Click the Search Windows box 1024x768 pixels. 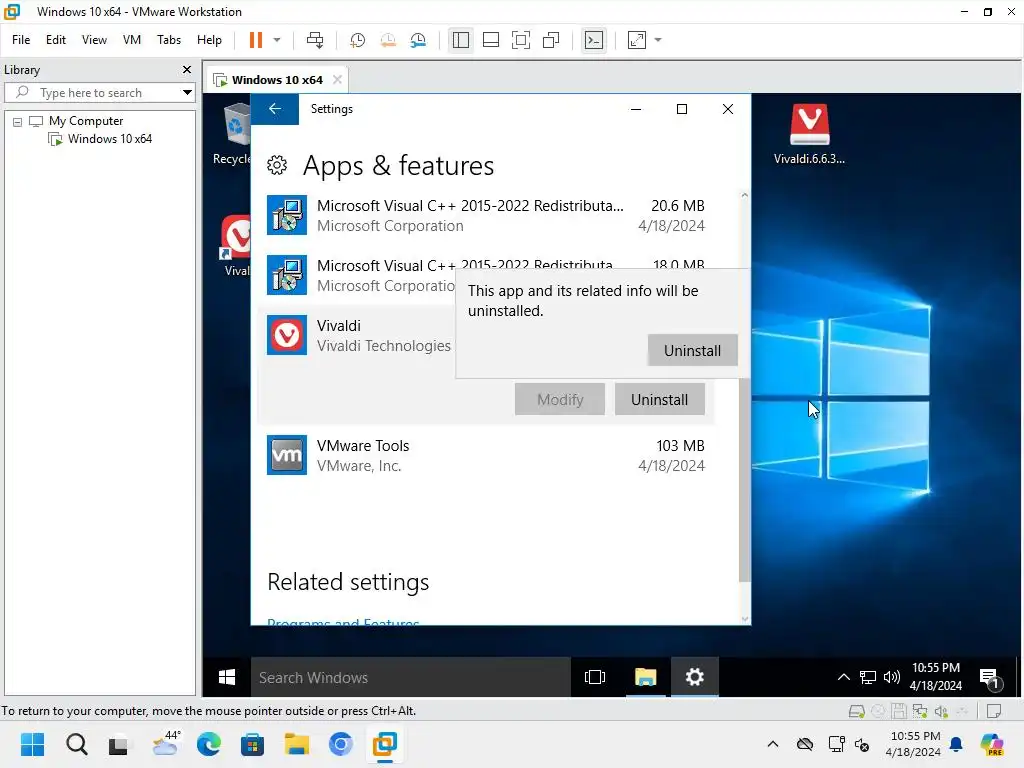411,677
